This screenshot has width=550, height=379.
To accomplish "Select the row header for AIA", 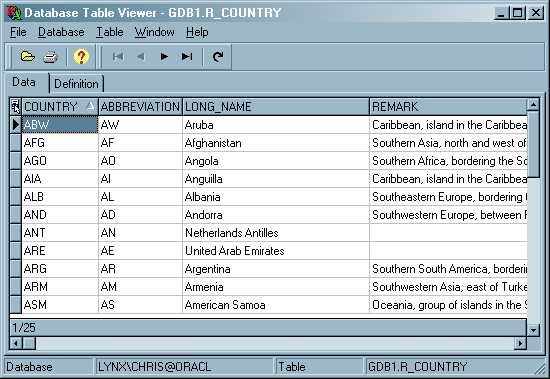I will click(x=15, y=179).
